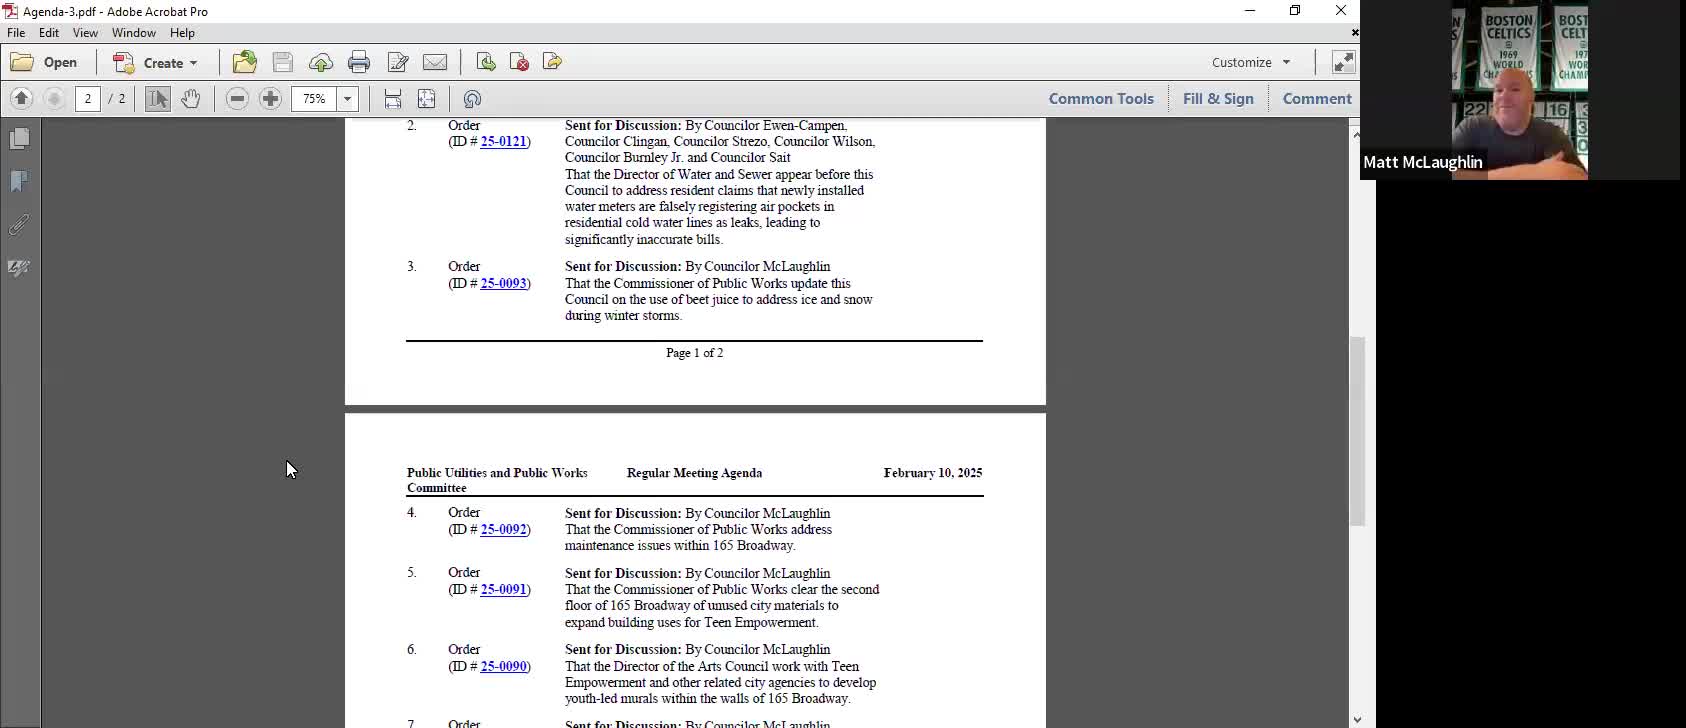Click the fit one full page icon

coord(427,98)
